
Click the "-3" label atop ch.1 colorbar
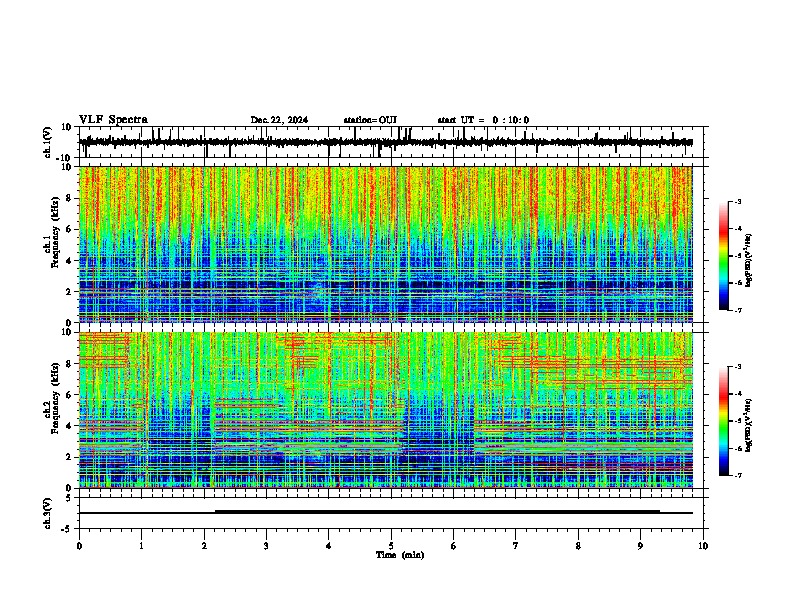pyautogui.click(x=738, y=202)
